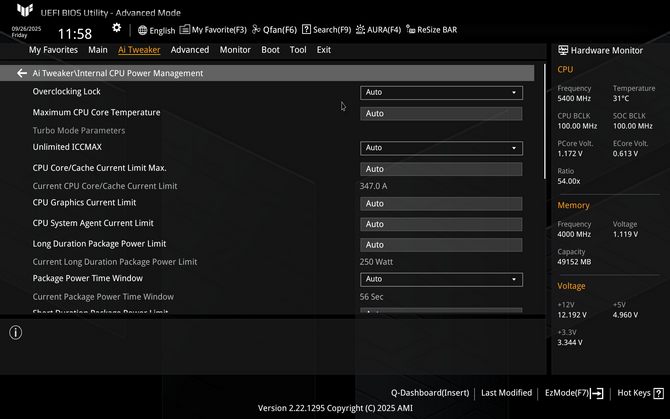Image resolution: width=670 pixels, height=419 pixels.
Task: Click CPU Core/Cache Current Limit Max. field
Action: pos(441,169)
